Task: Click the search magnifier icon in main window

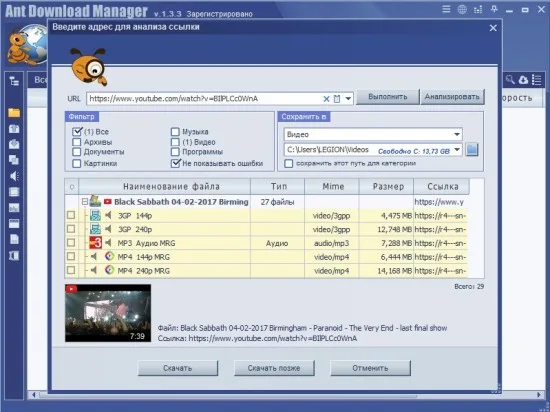Action: (x=510, y=80)
